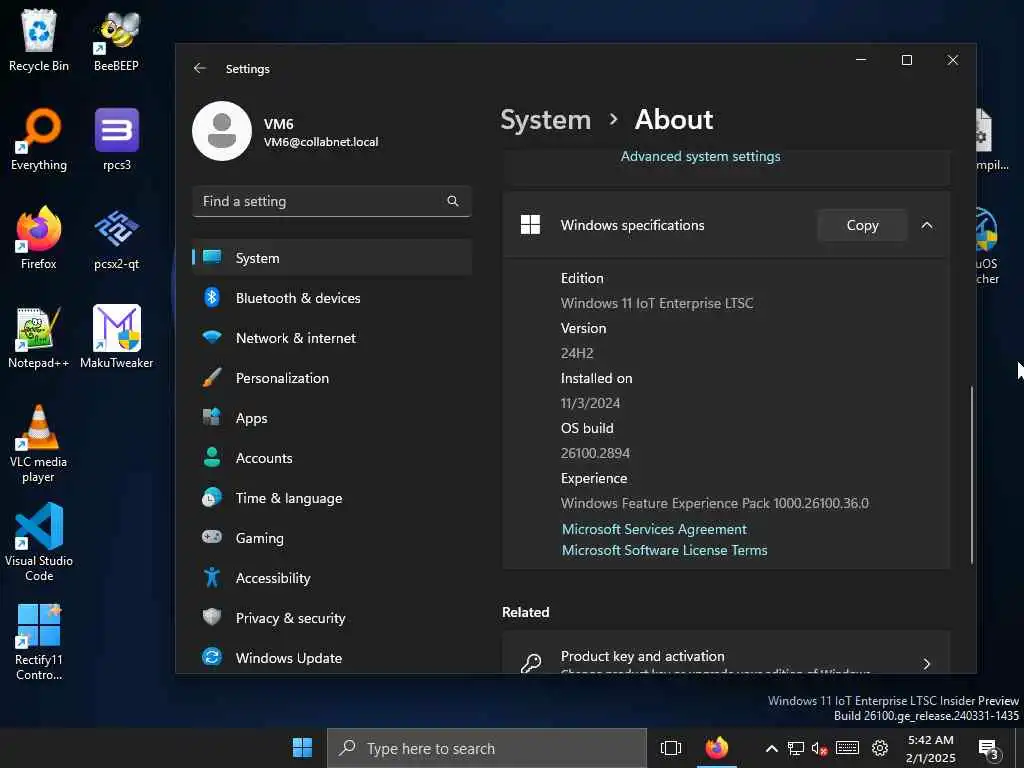
Task: Open Time & language settings
Action: click(x=332, y=498)
